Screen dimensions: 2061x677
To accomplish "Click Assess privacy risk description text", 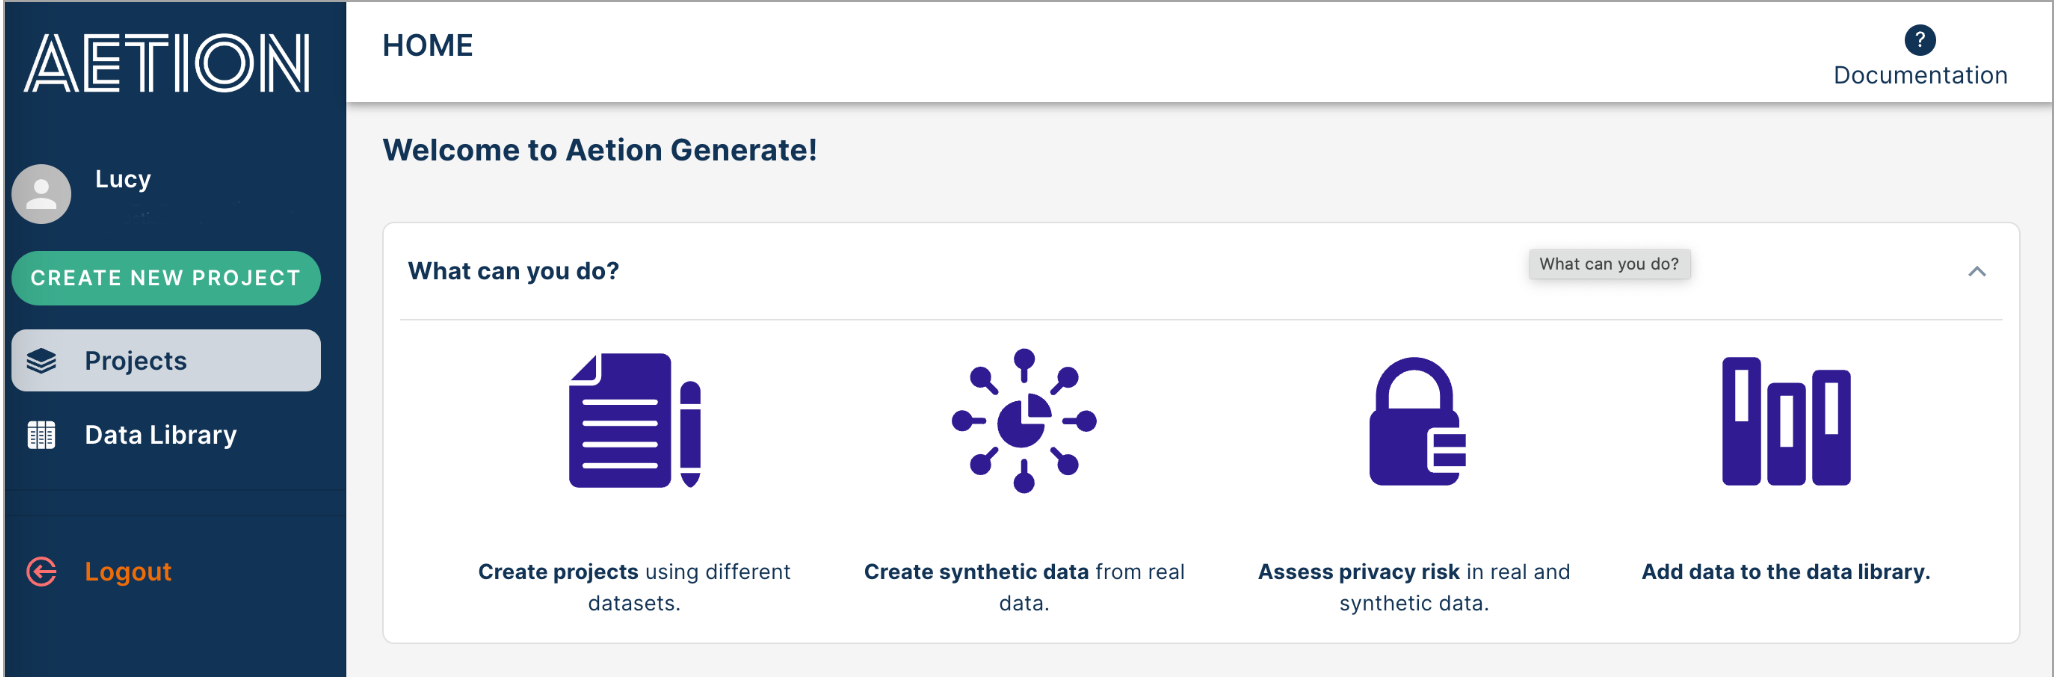I will coord(1413,587).
